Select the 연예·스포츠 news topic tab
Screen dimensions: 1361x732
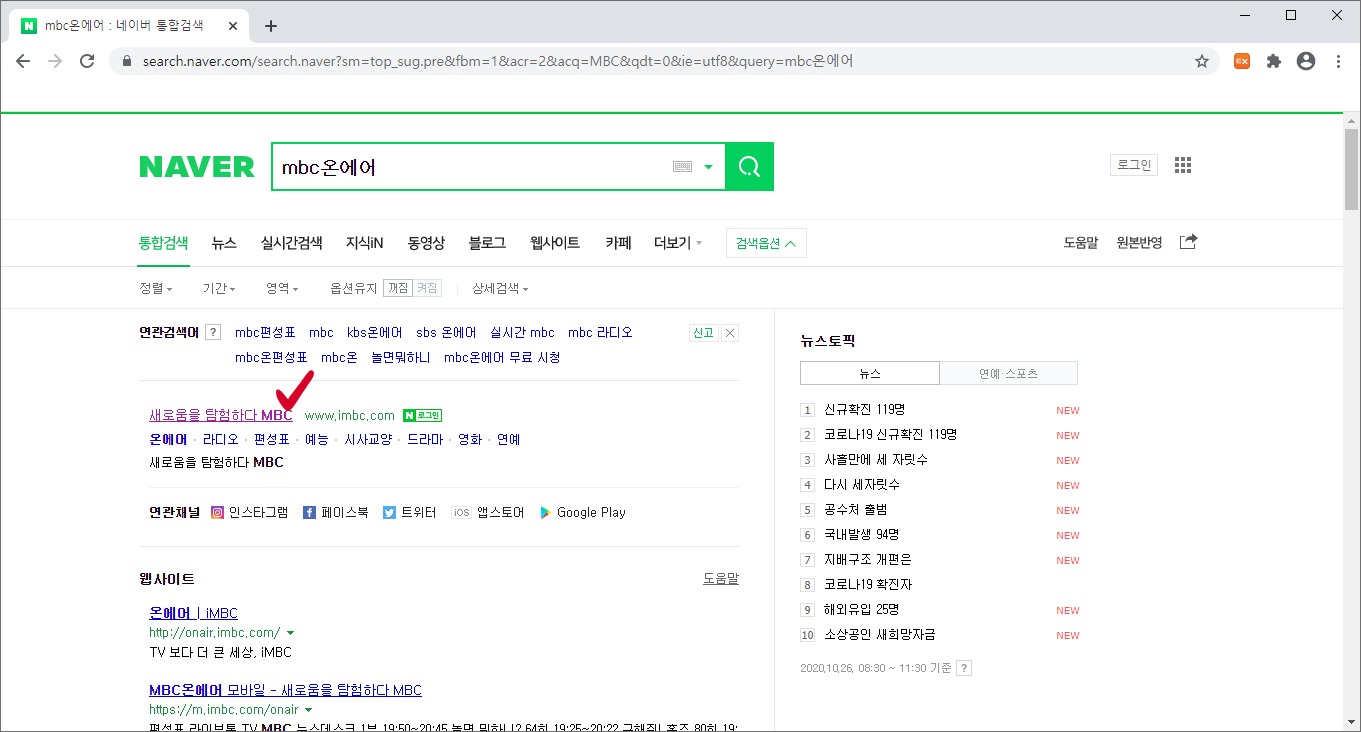pos(1008,373)
